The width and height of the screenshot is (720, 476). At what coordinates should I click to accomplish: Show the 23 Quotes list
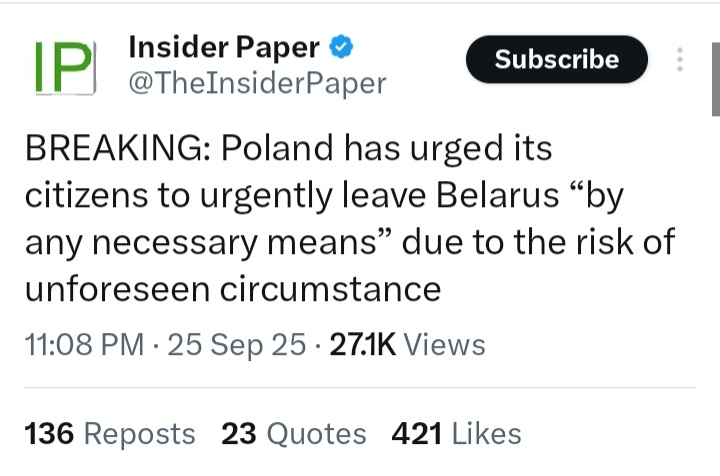click(x=294, y=433)
